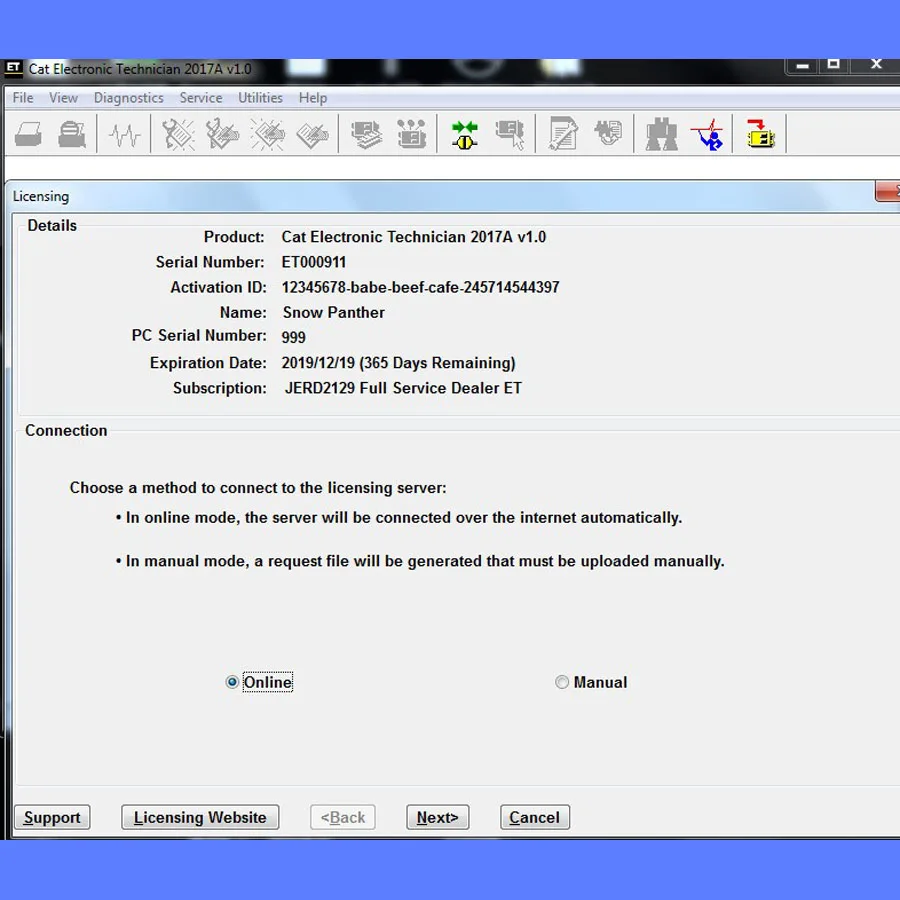Click the ET application icon in title bar
900x900 pixels.
pos(14,68)
